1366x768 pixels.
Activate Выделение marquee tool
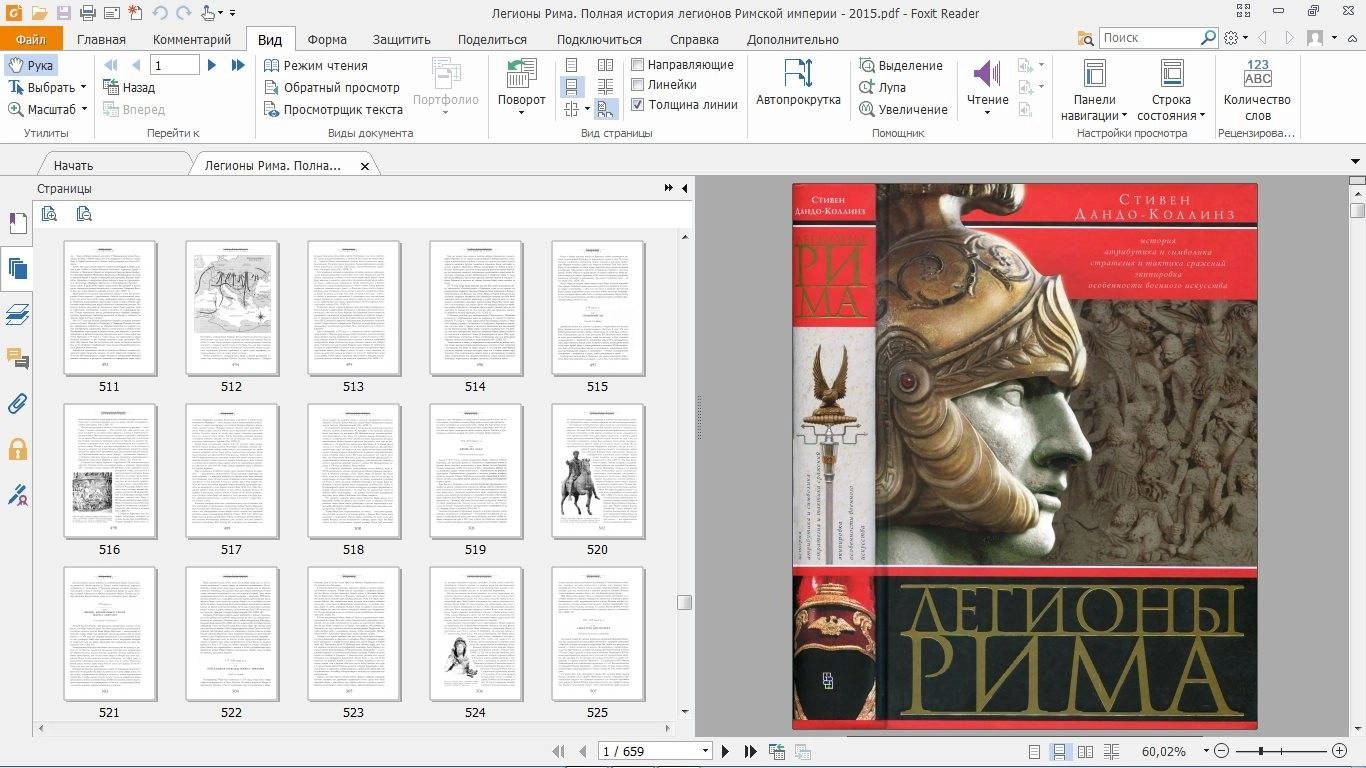[901, 65]
